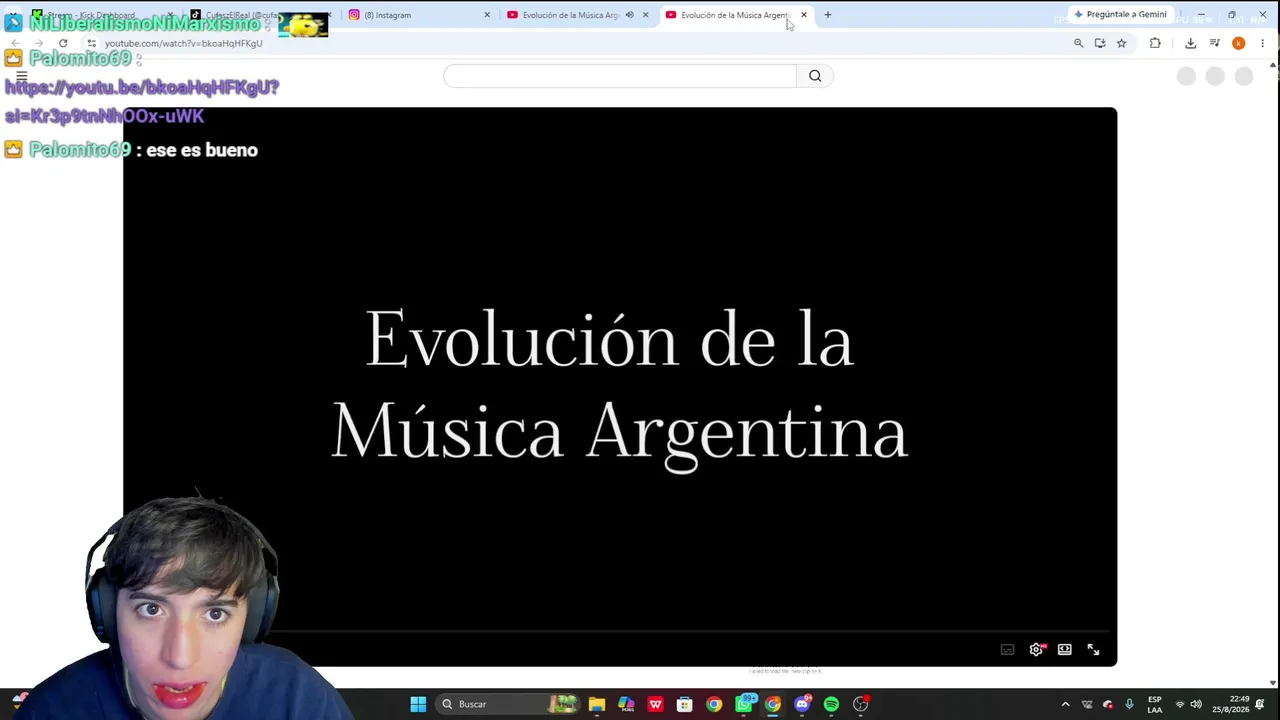Enter fullscreen on the YouTube video
The image size is (1280, 720).
(1093, 650)
